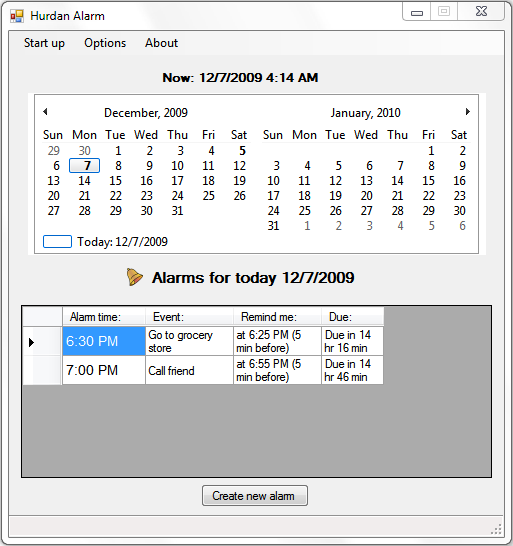Click the previous month arrow in calendar
Screen dimensions: 513x546
[x=45, y=112]
